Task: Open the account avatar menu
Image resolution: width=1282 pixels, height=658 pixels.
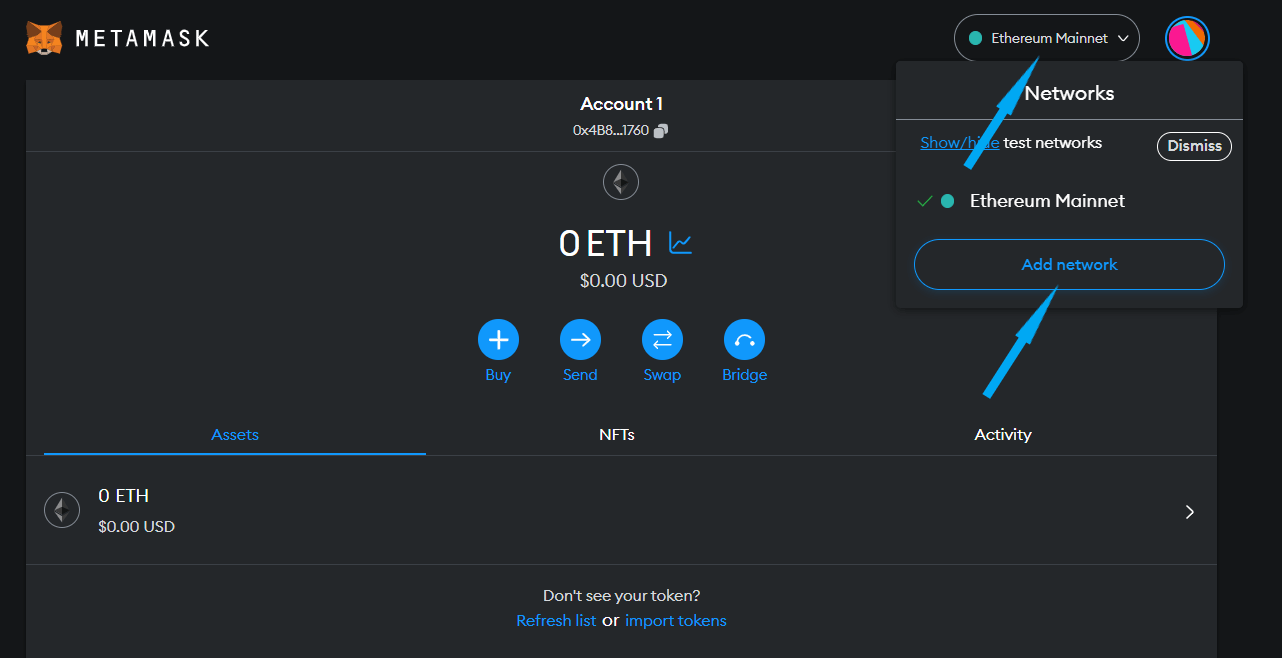Action: coord(1187,38)
